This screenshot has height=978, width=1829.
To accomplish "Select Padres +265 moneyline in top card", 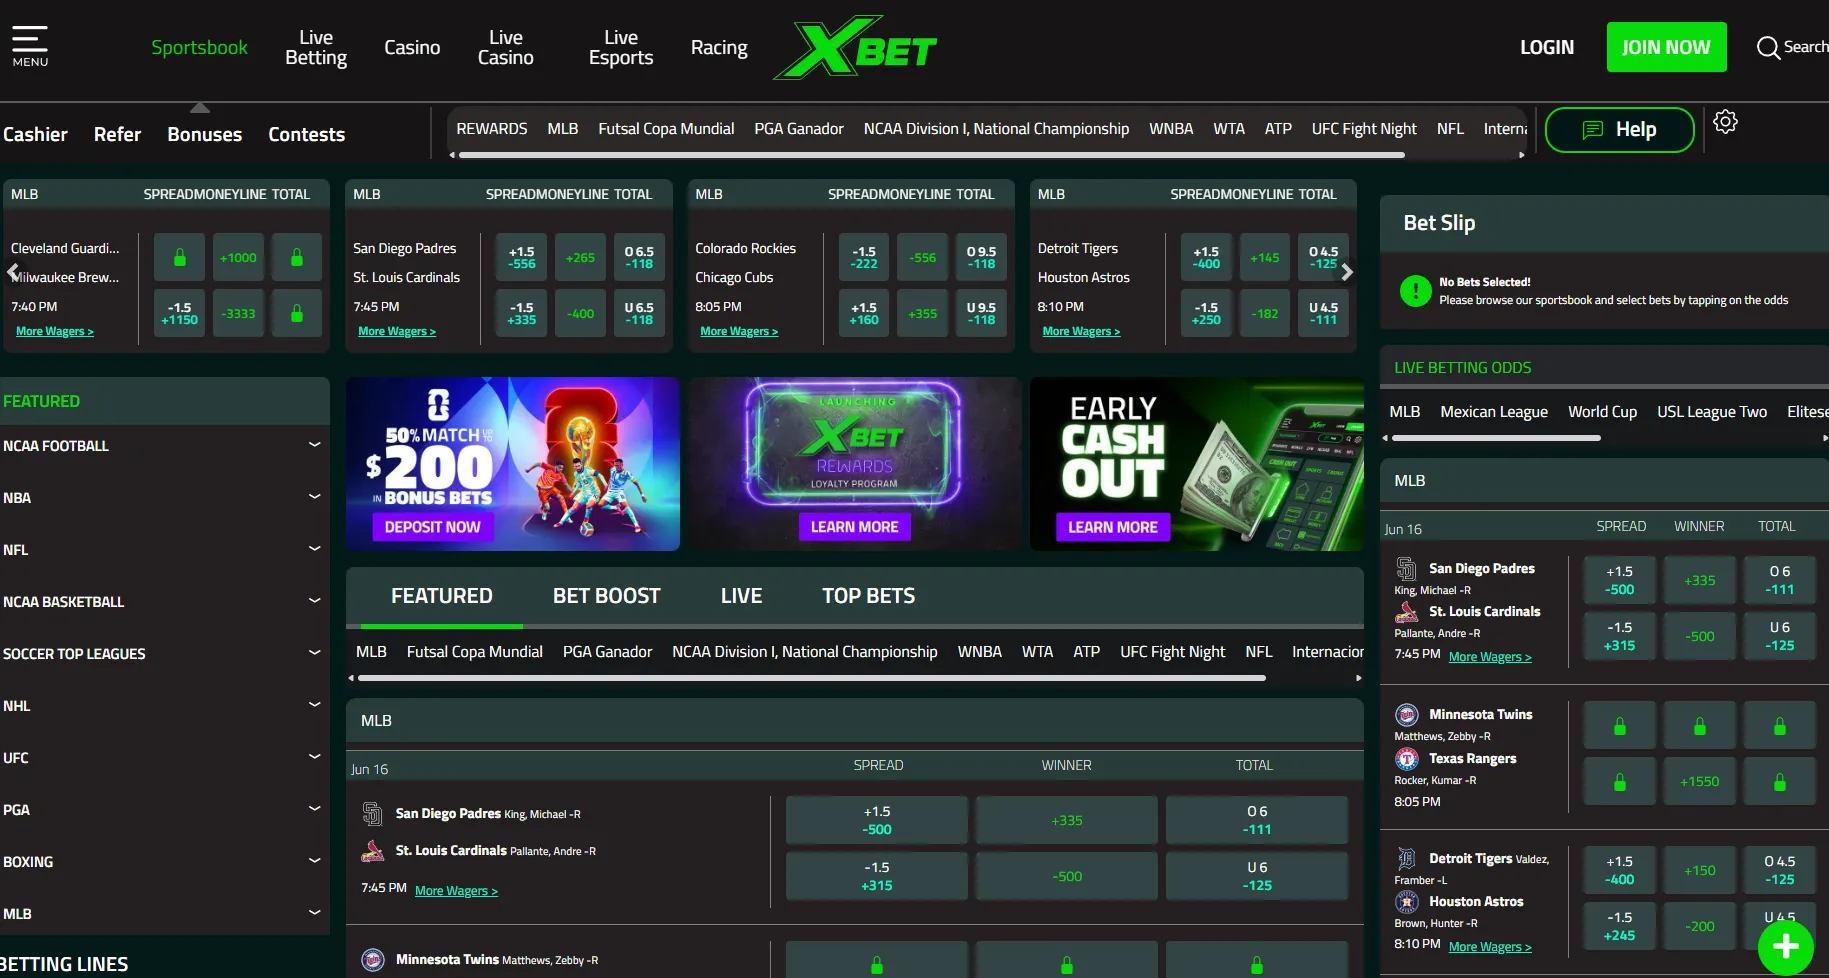I will pyautogui.click(x=580, y=257).
